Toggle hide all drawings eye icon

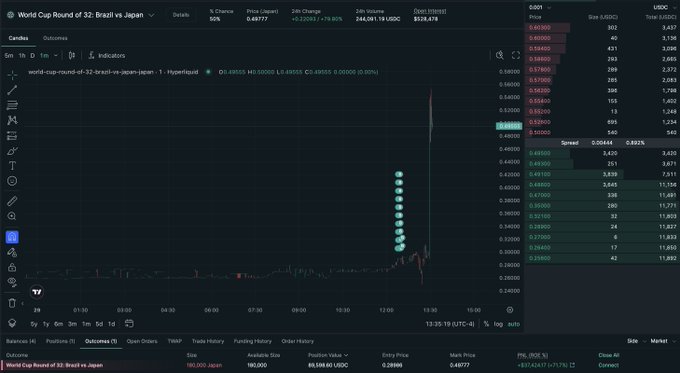click(12, 282)
